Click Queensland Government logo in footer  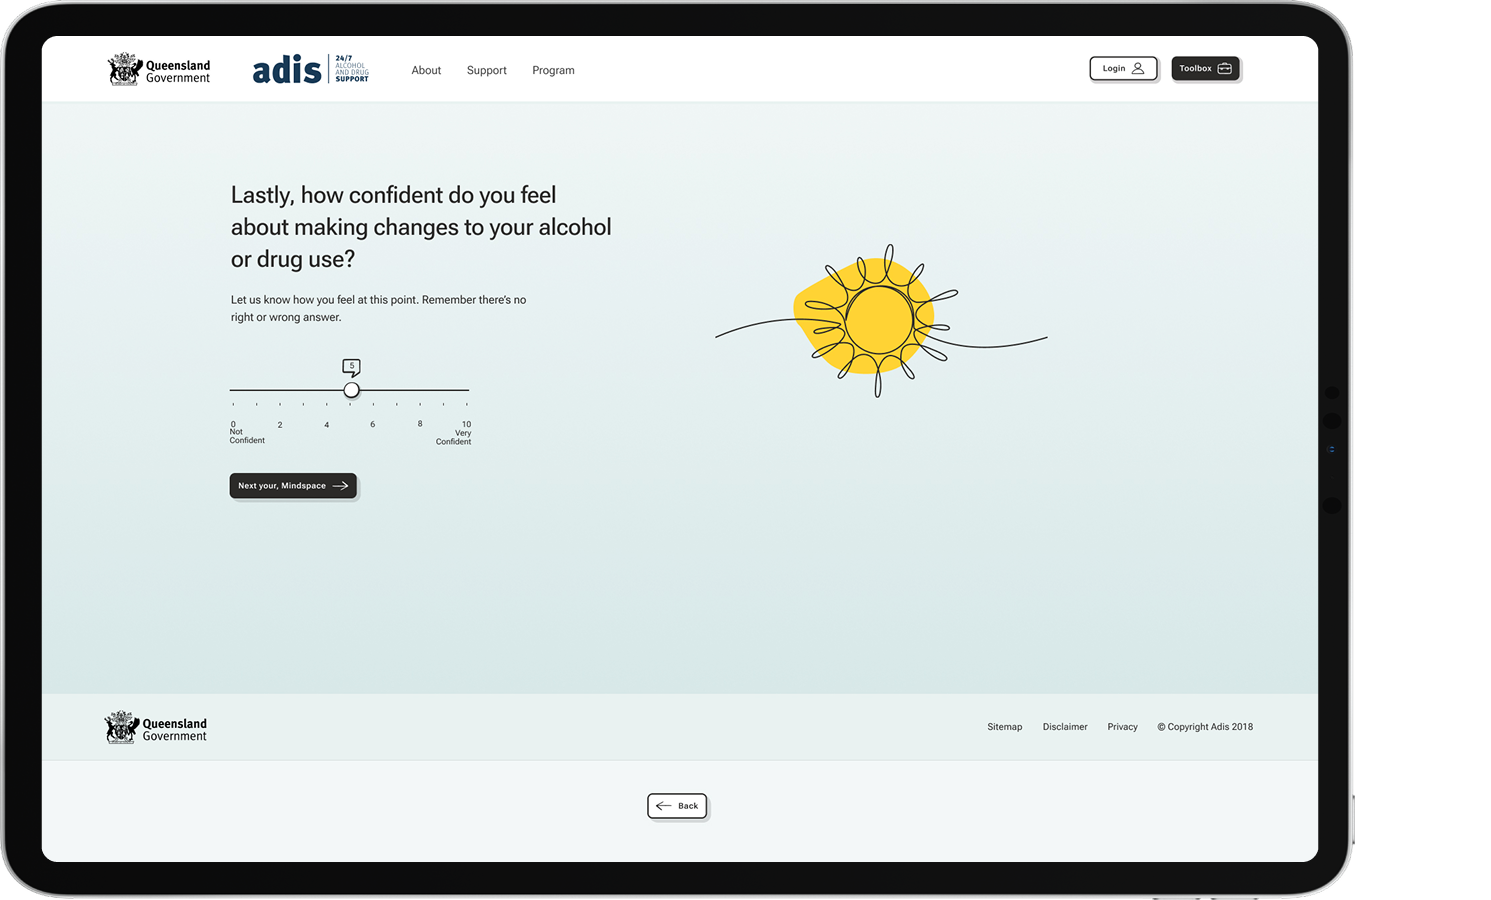(x=156, y=728)
